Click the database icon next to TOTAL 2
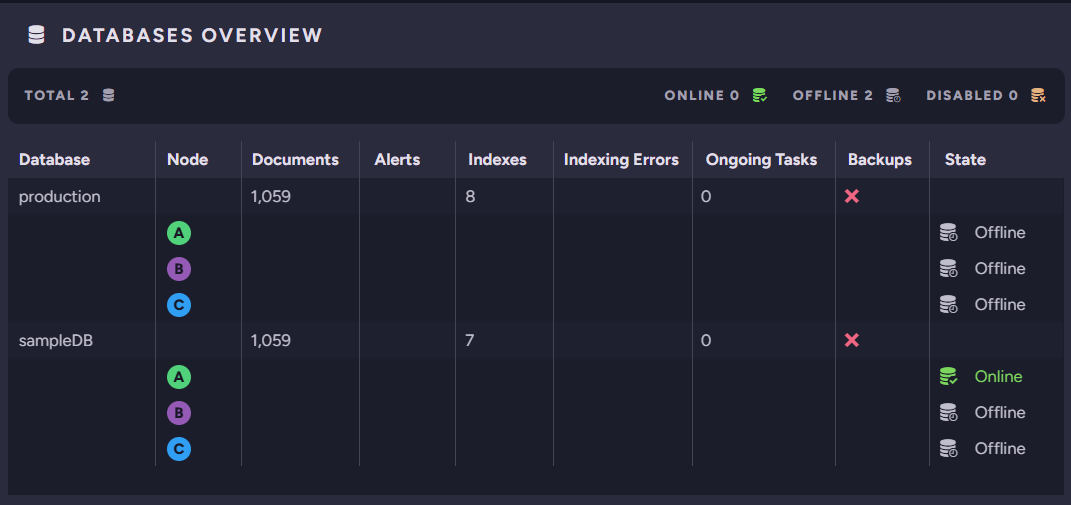The image size is (1071, 505). coord(109,96)
